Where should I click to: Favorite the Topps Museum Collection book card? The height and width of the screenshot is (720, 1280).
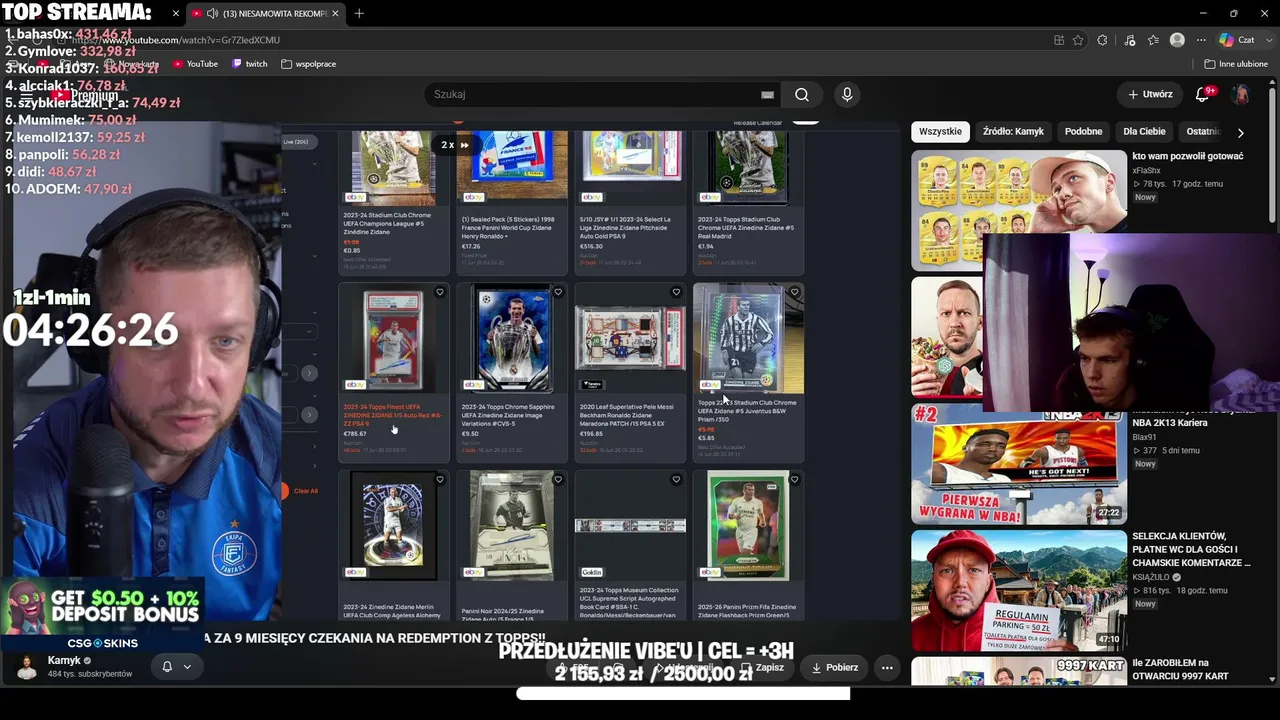676,480
